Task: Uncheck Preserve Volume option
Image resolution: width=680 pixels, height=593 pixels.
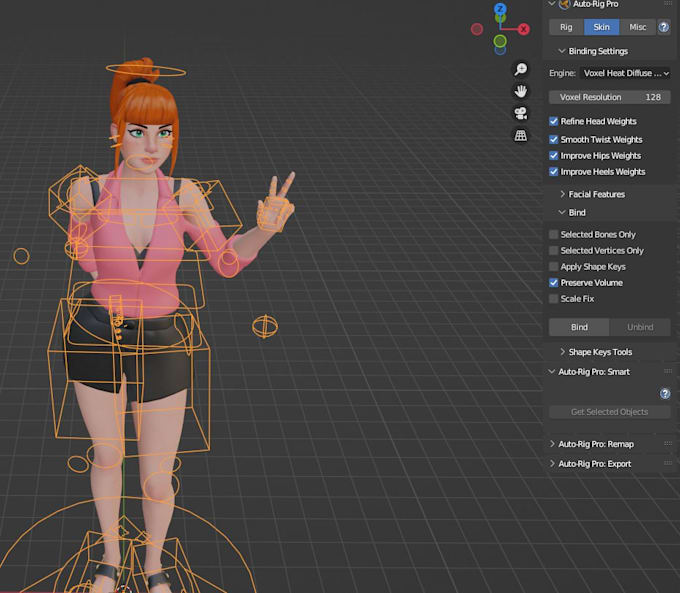Action: pos(553,283)
